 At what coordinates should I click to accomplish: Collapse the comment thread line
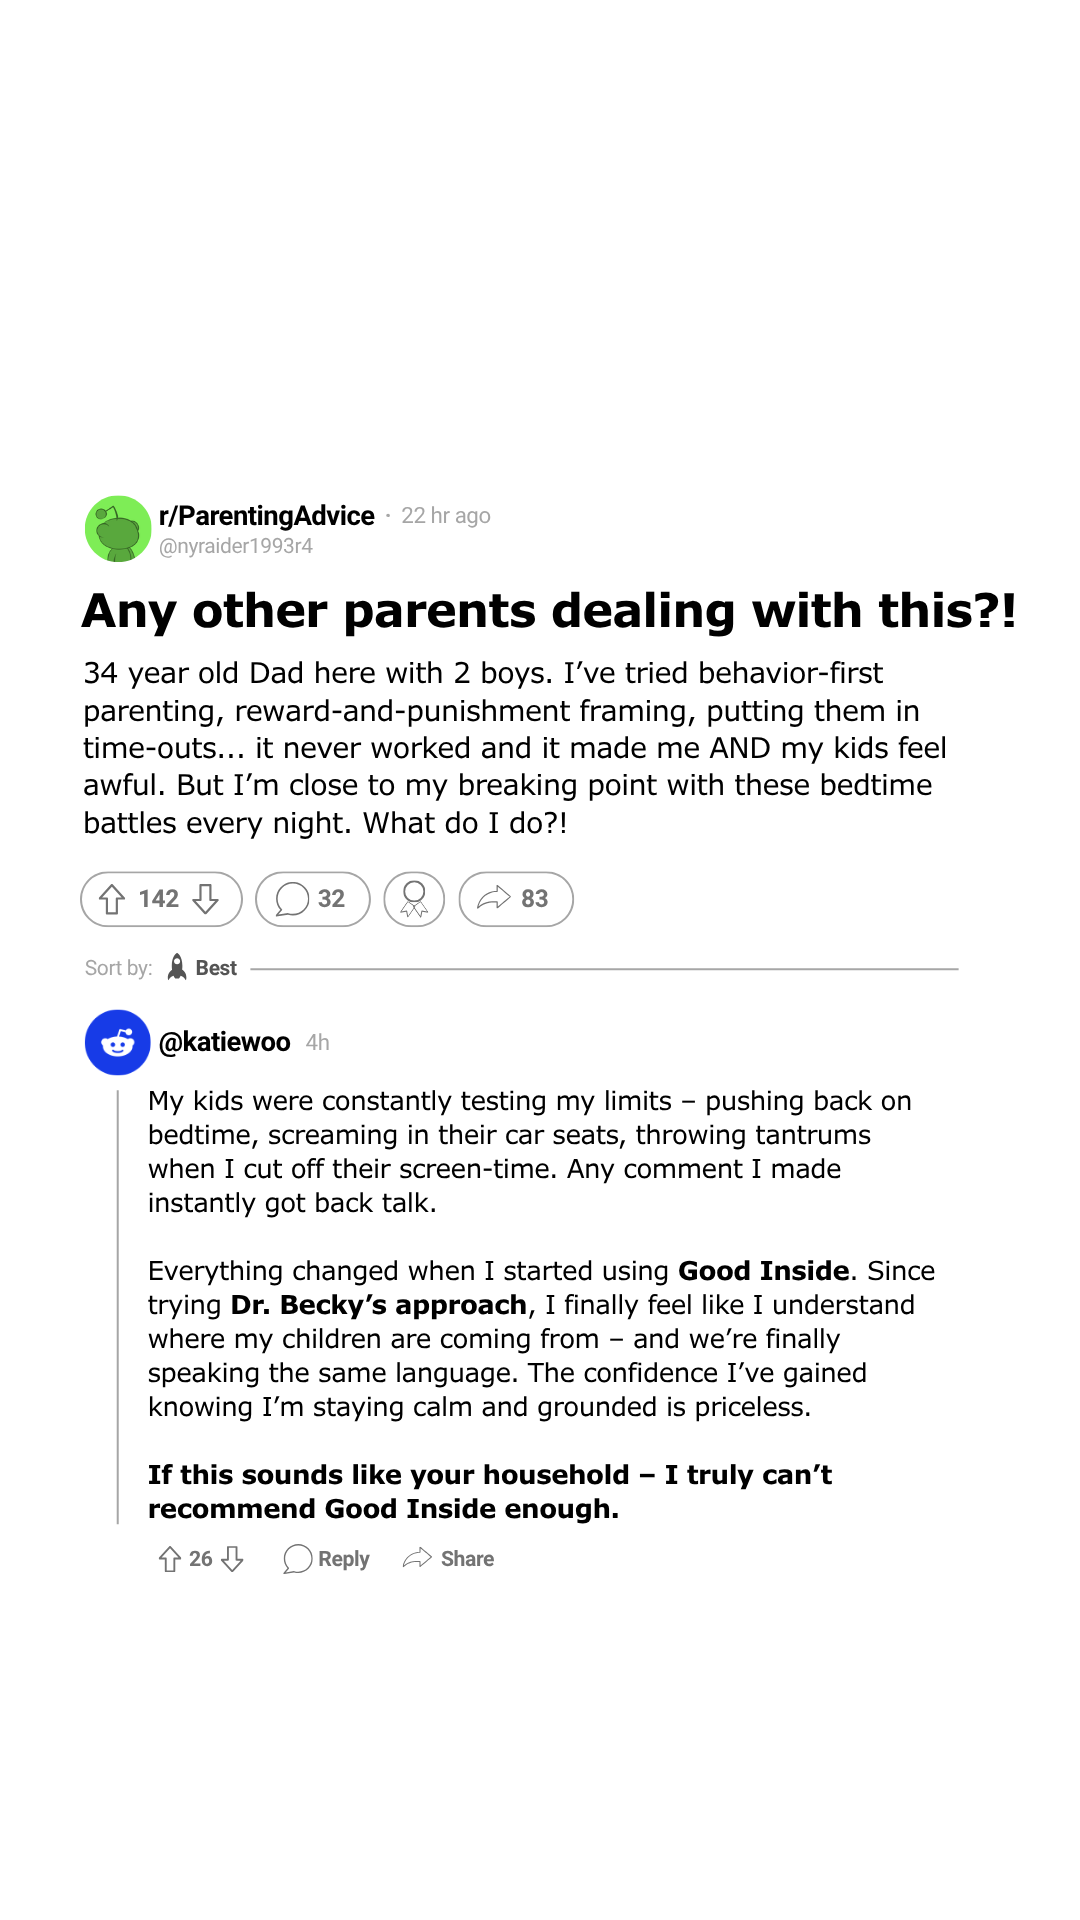118,1308
